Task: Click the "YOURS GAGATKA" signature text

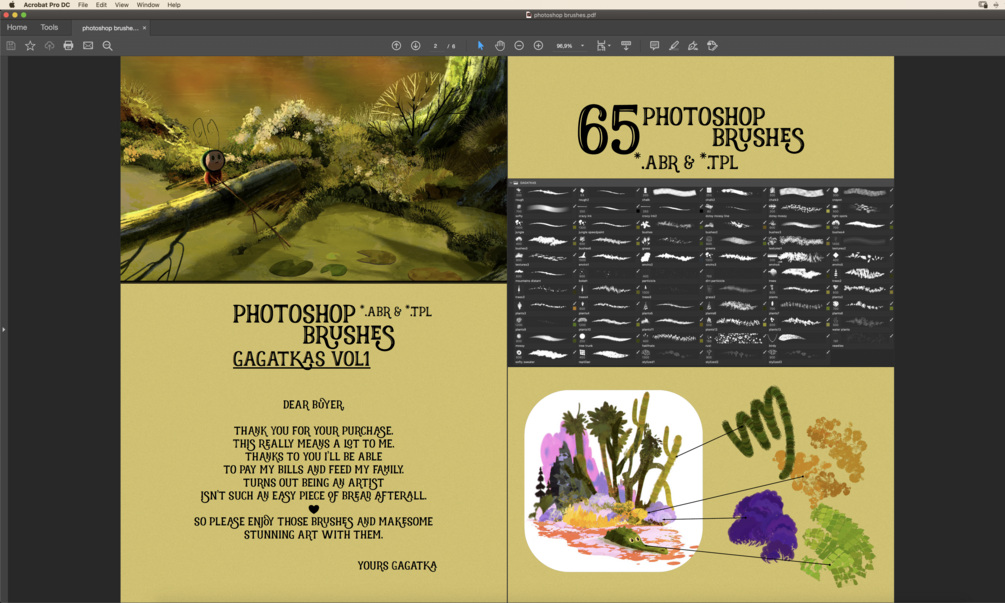Action: click(x=397, y=566)
